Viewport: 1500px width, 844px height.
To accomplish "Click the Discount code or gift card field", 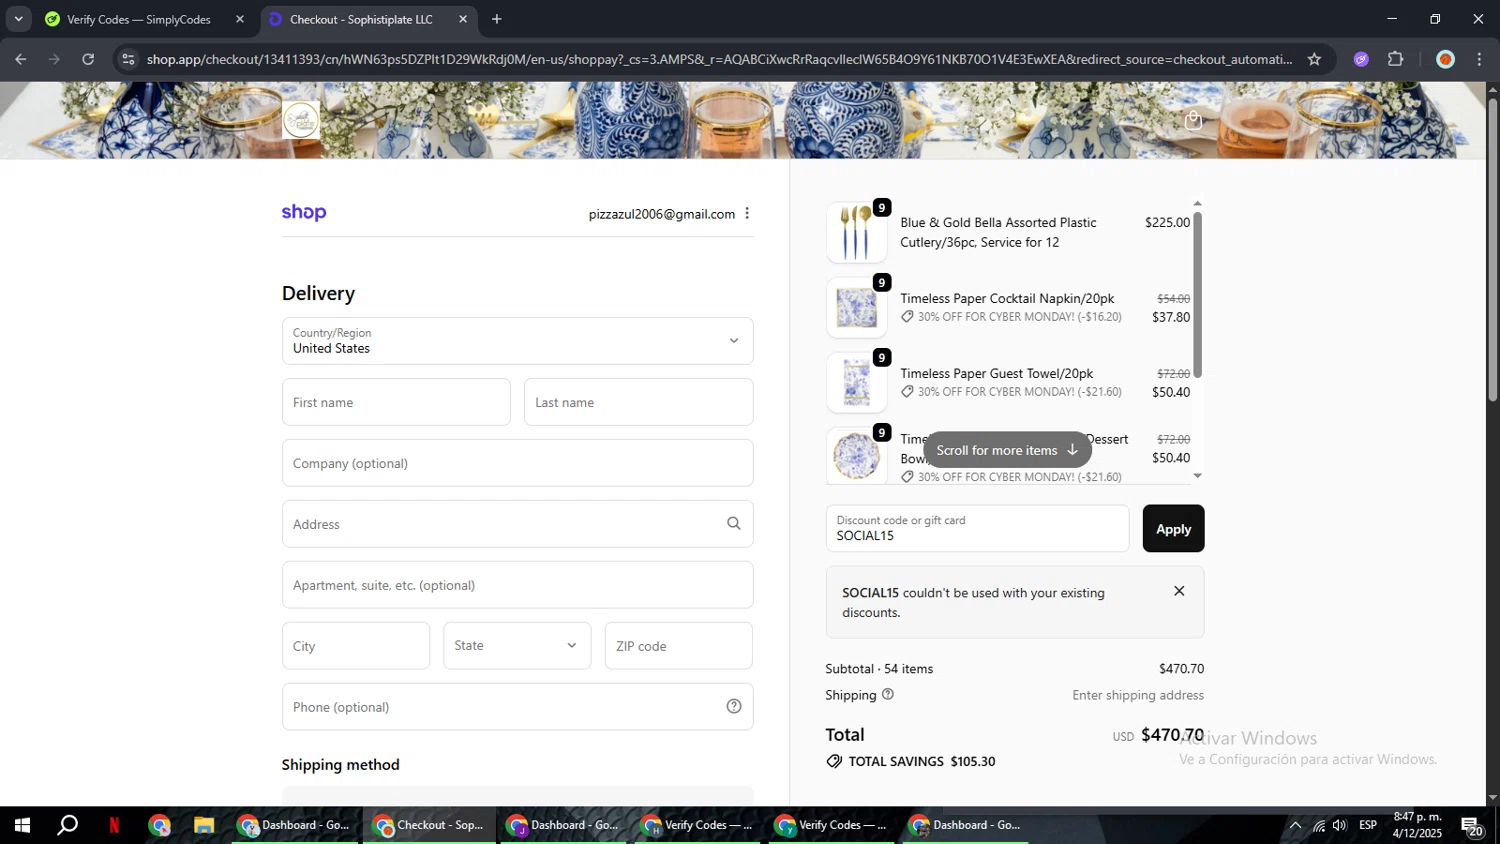I will coord(977,528).
